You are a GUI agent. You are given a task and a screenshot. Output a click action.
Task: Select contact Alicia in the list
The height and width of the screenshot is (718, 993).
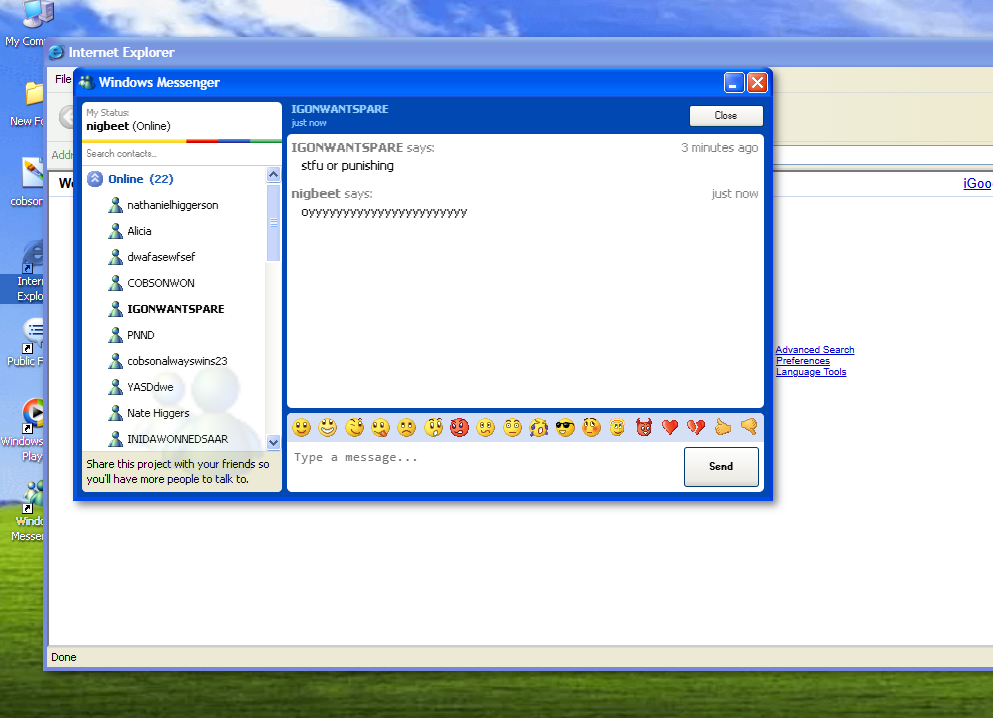139,231
